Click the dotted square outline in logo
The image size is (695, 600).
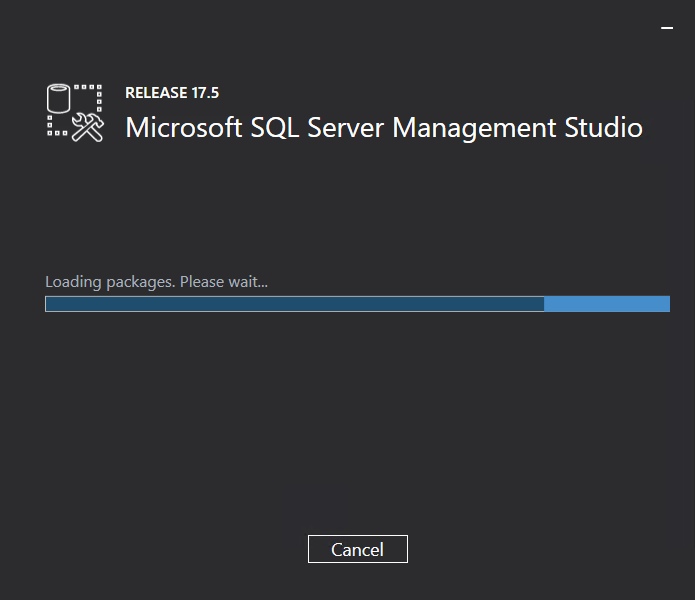point(75,111)
